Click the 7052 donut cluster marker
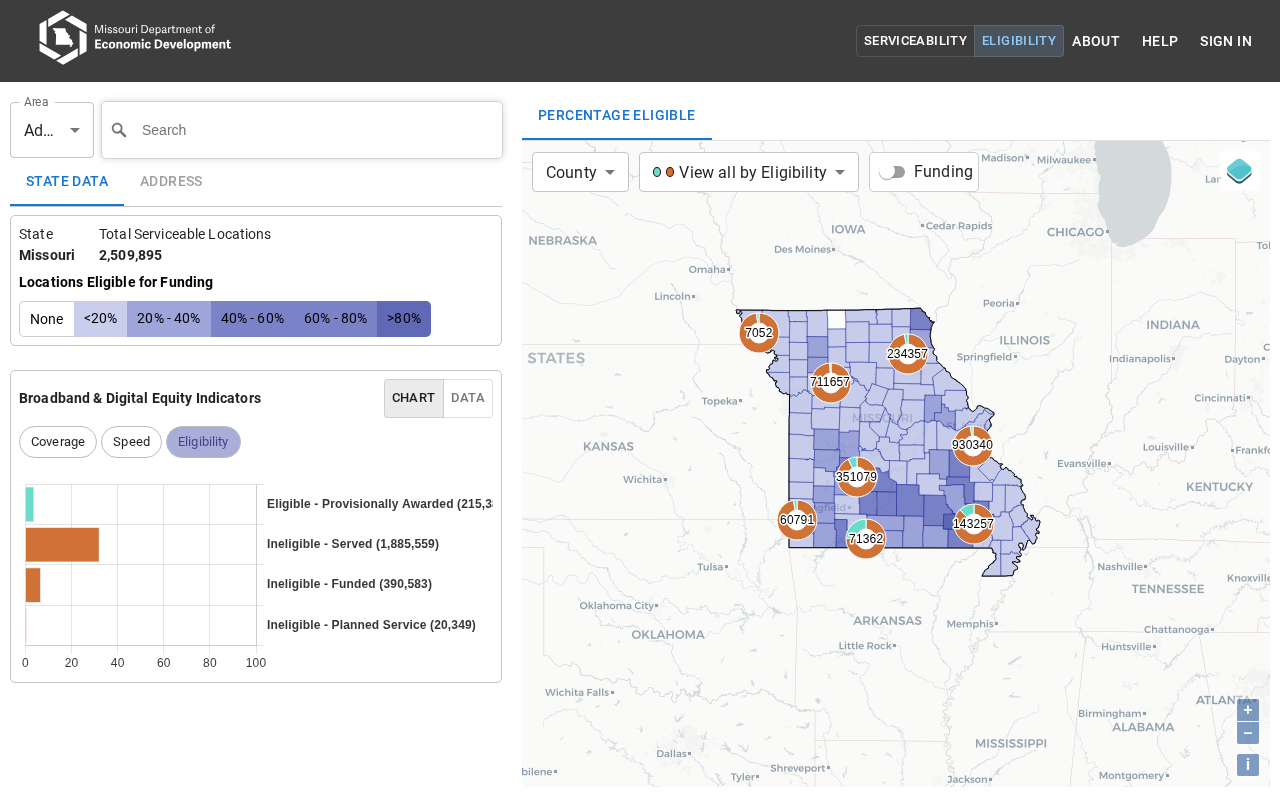Image resolution: width=1280 pixels, height=800 pixels. [x=759, y=333]
